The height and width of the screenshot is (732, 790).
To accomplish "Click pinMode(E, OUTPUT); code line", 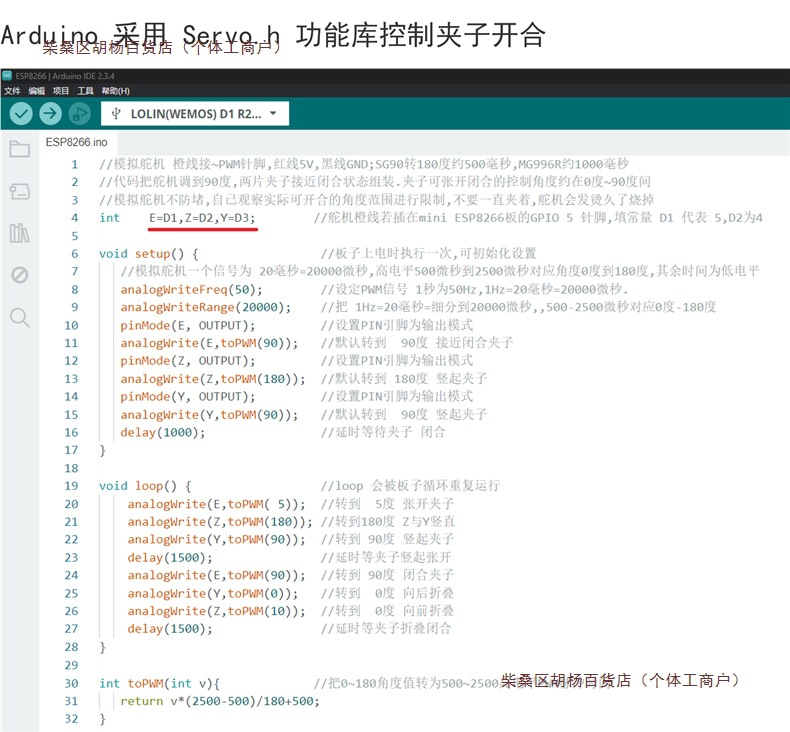I will point(188,325).
